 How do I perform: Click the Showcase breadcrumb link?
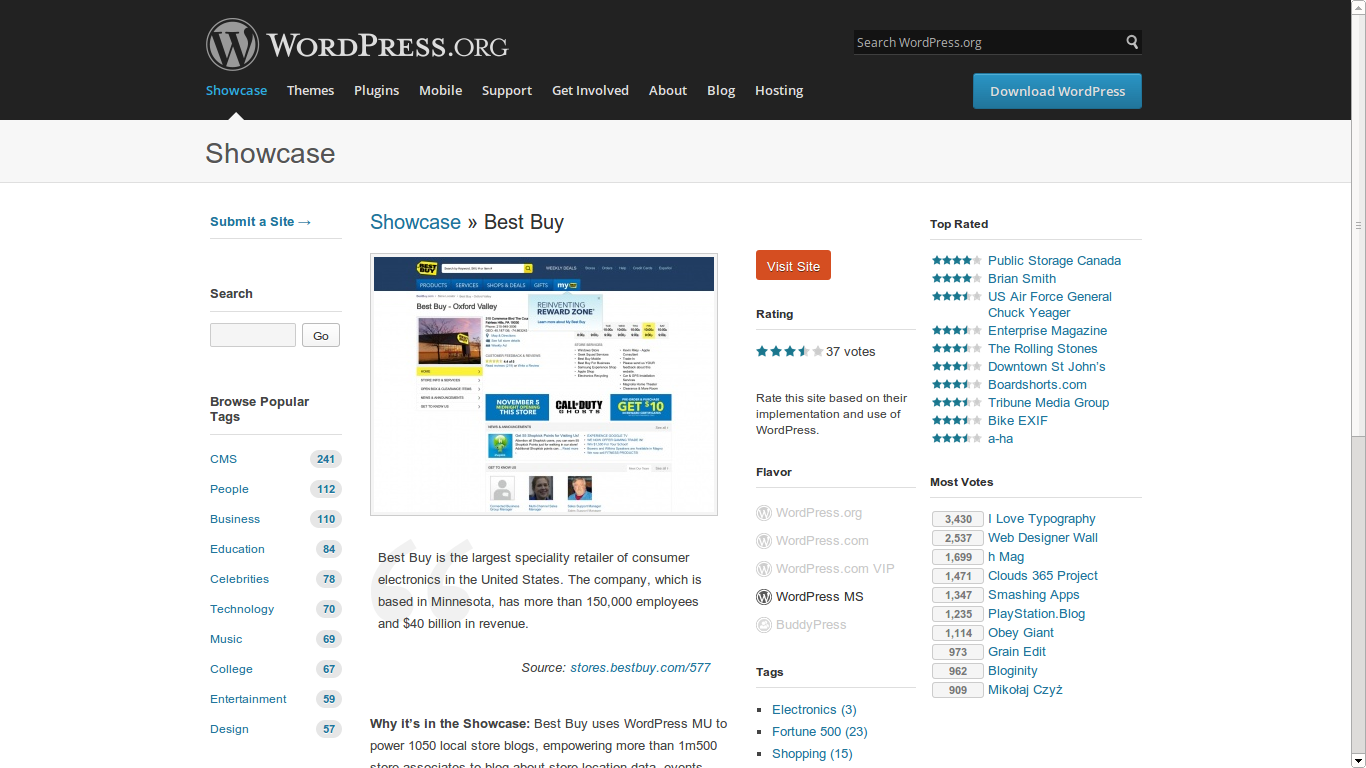(x=415, y=222)
